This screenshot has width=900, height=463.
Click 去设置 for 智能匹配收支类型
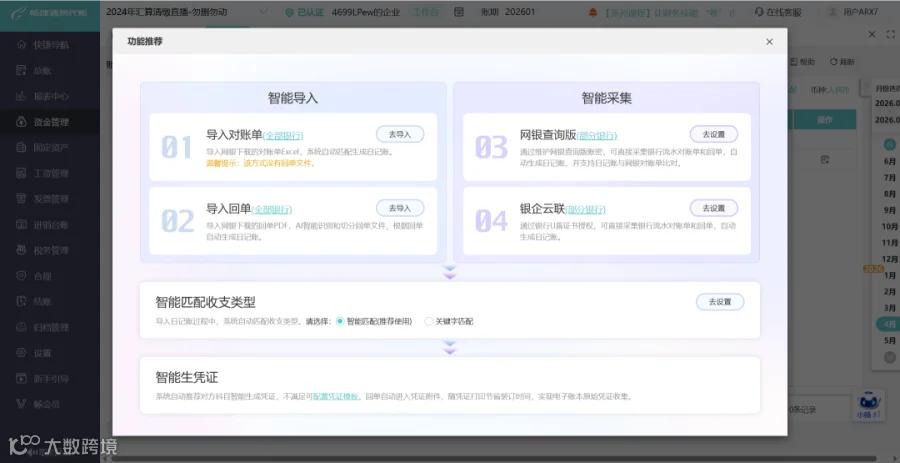(720, 302)
